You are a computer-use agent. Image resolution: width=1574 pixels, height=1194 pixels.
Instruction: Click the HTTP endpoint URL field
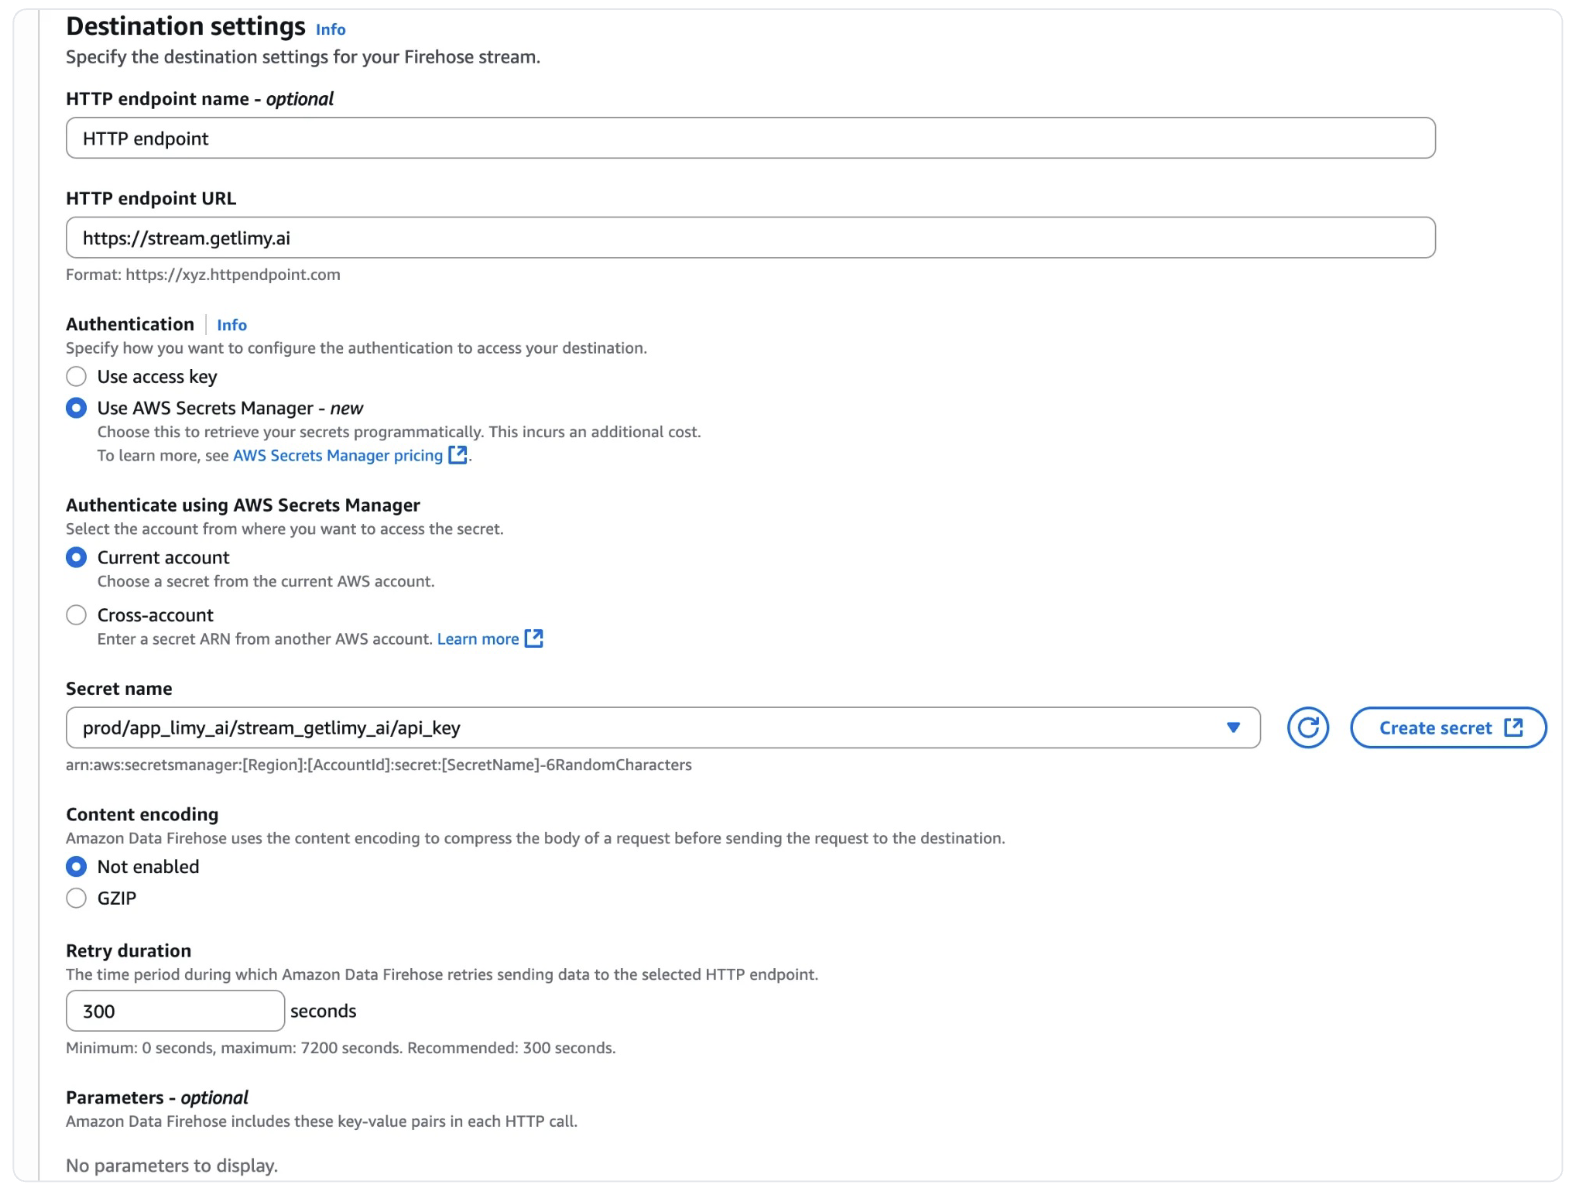coord(750,238)
